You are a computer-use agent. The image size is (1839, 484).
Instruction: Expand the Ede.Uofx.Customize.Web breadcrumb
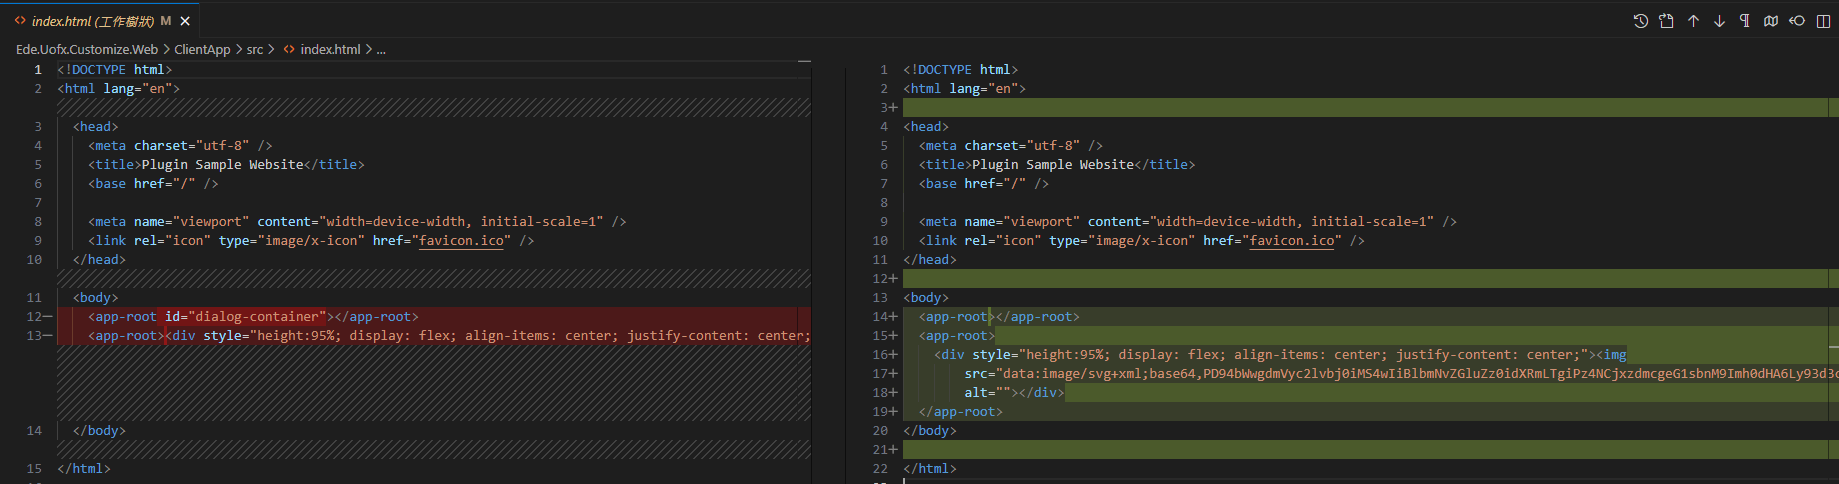click(87, 49)
